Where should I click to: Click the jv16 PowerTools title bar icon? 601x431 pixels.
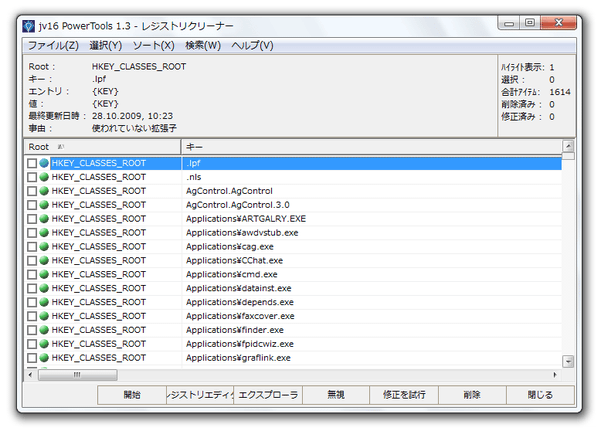[x=28, y=26]
